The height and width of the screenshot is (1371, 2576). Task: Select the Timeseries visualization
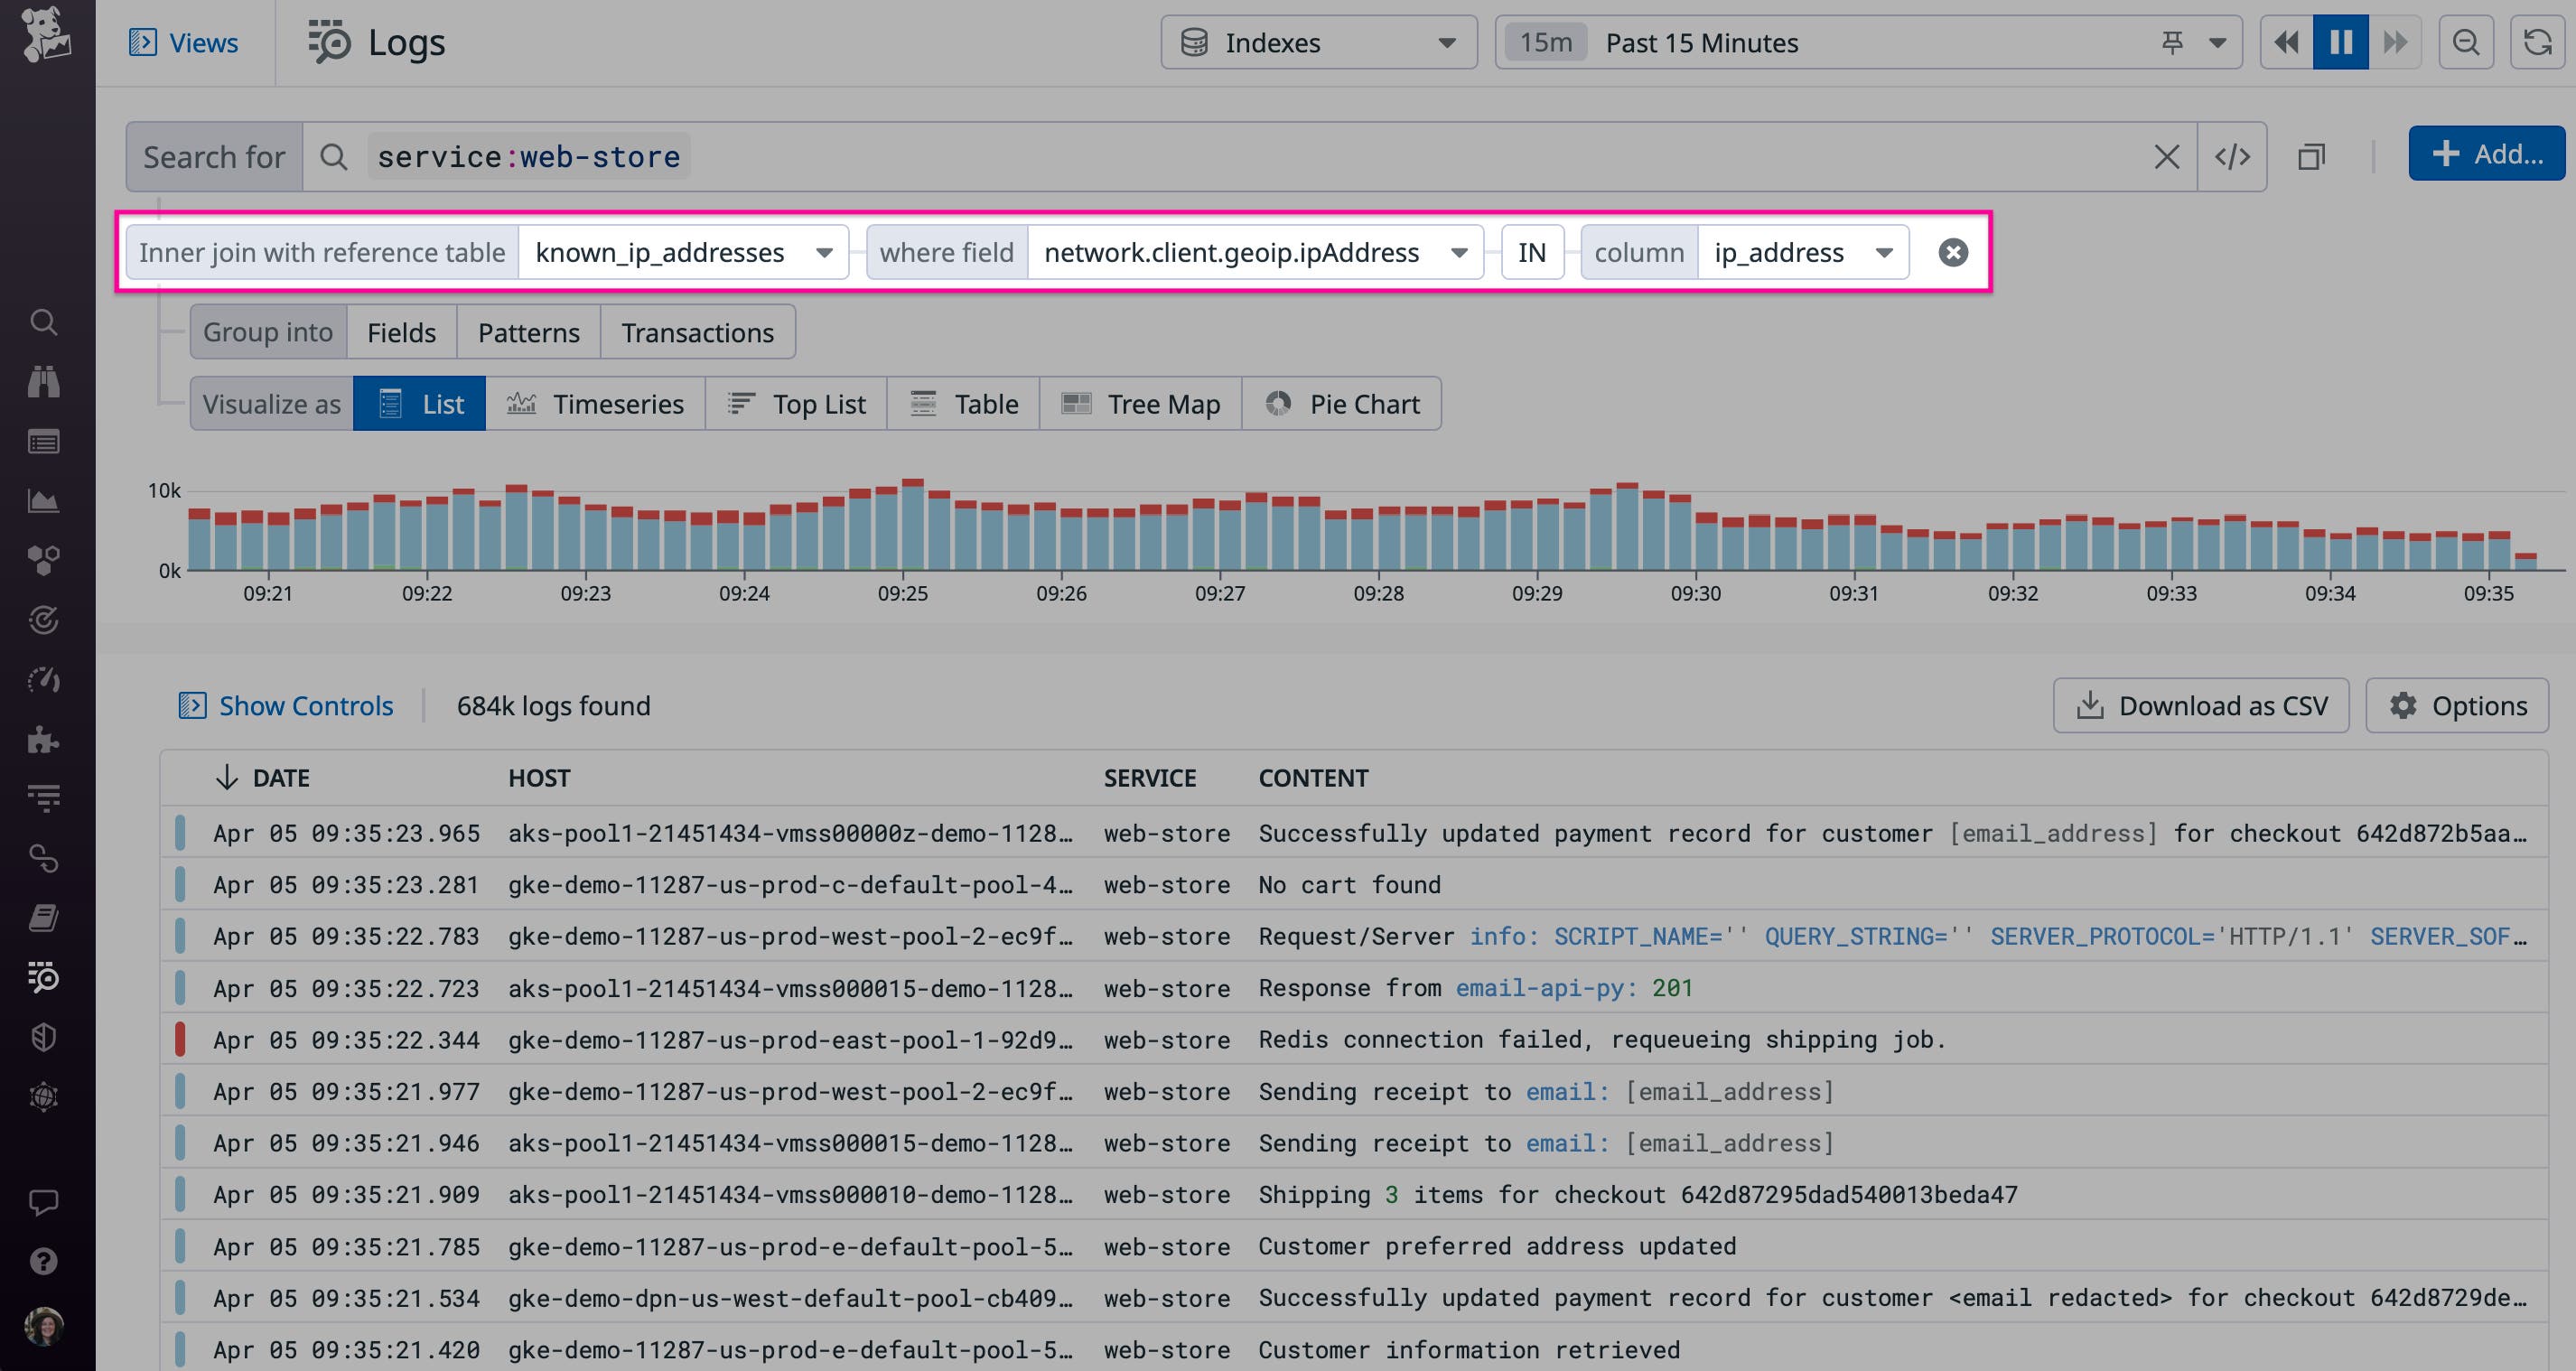coord(596,403)
